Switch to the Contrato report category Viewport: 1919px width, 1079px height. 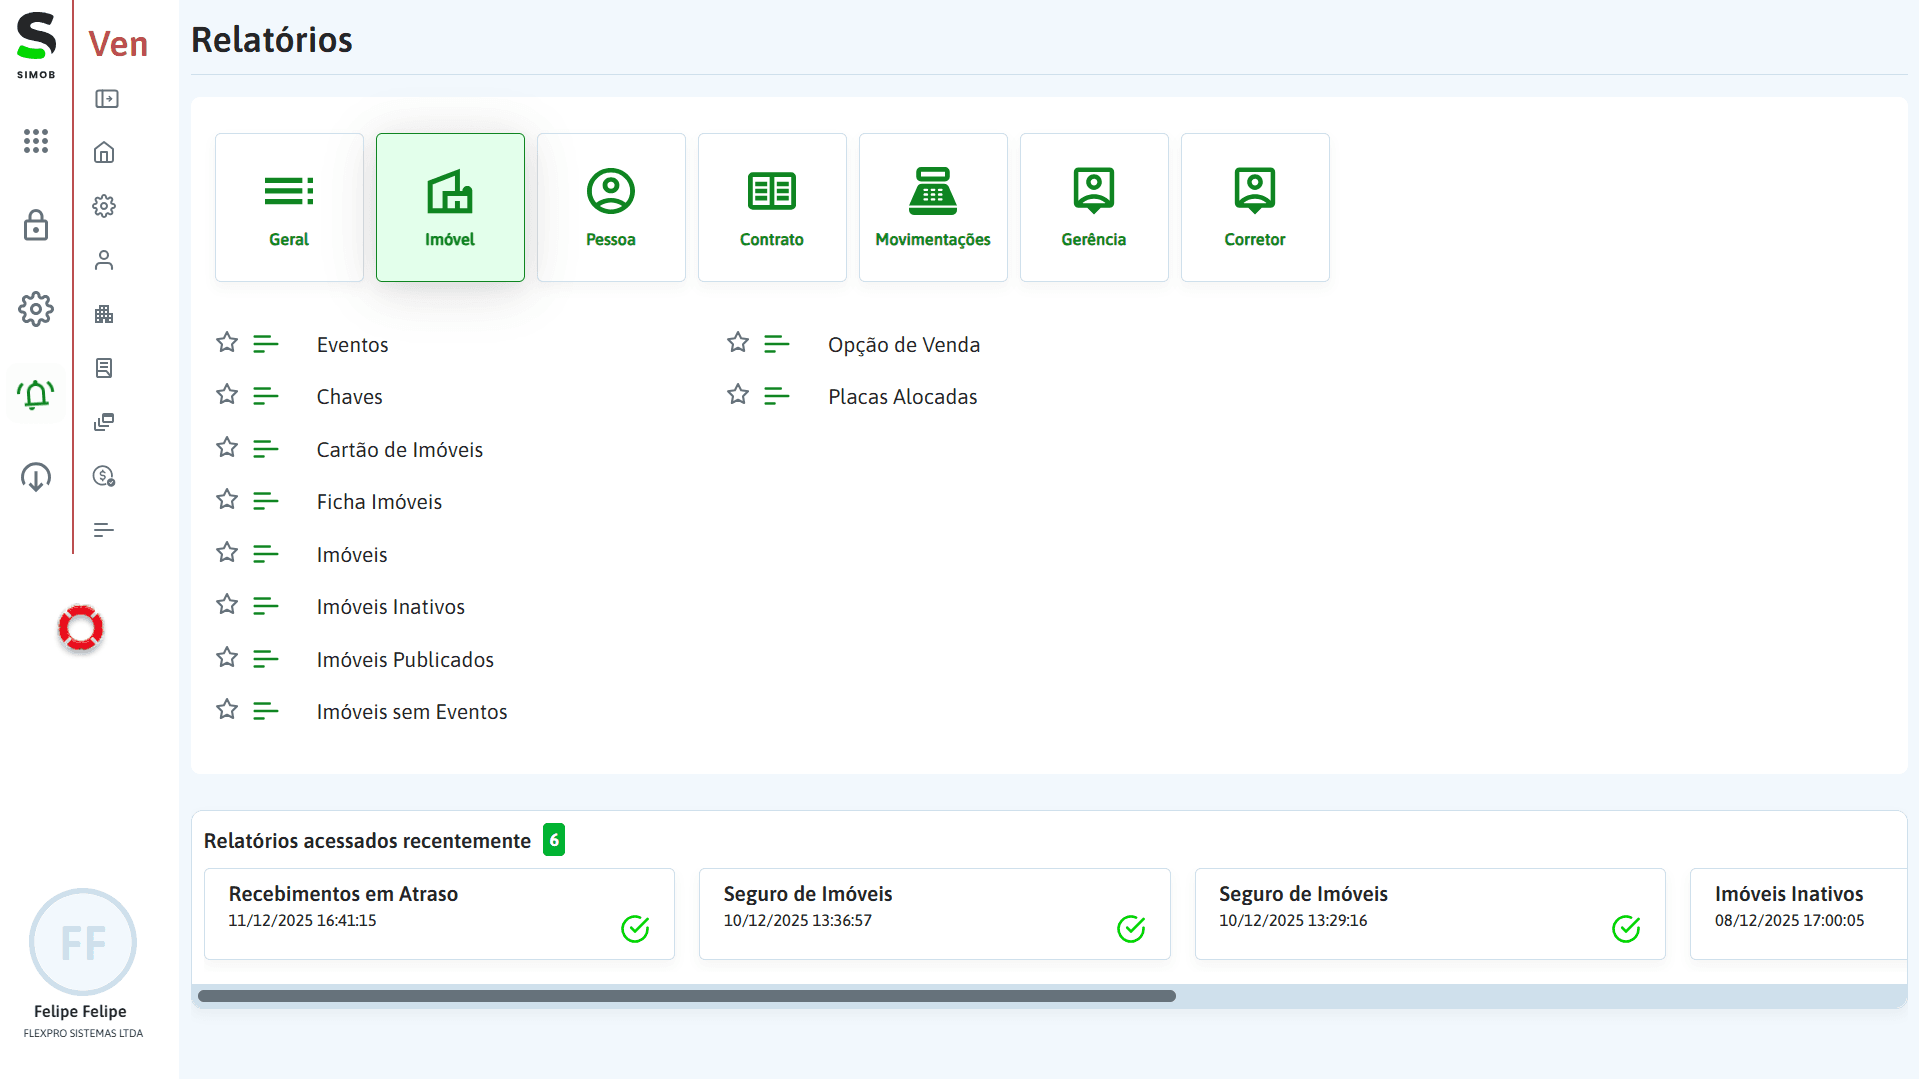click(x=772, y=207)
